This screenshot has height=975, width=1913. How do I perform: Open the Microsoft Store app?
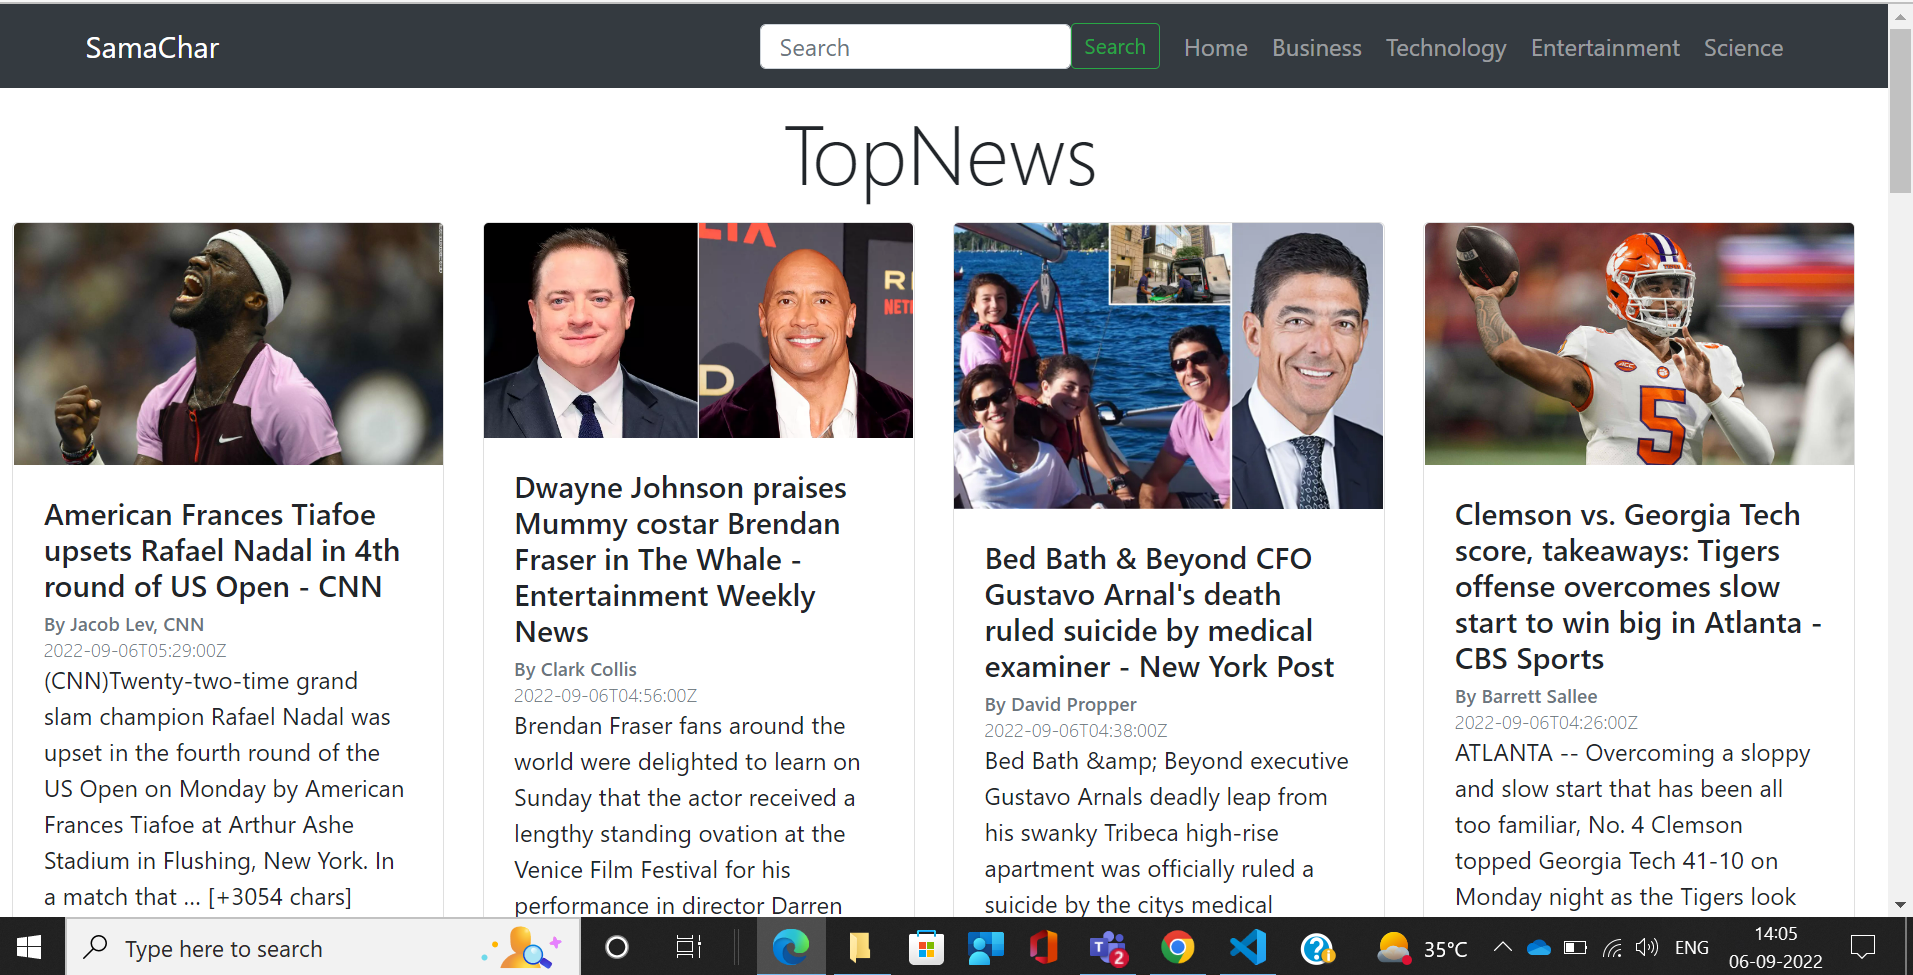pos(926,946)
